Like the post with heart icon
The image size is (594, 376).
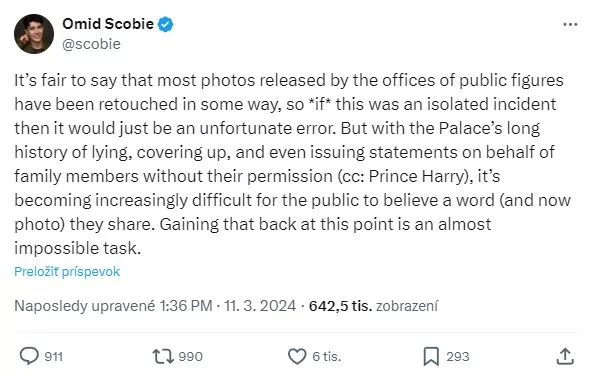pyautogui.click(x=297, y=356)
